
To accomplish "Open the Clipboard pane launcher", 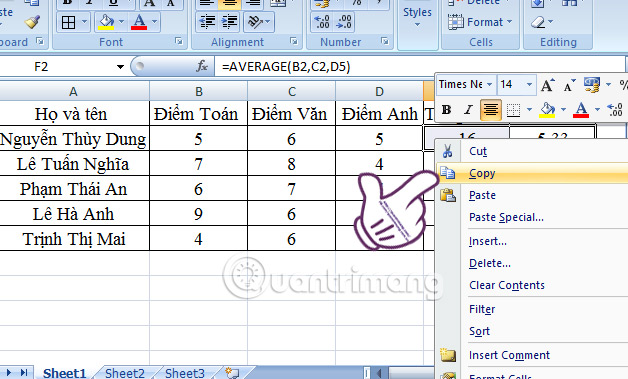I will 40,41.
